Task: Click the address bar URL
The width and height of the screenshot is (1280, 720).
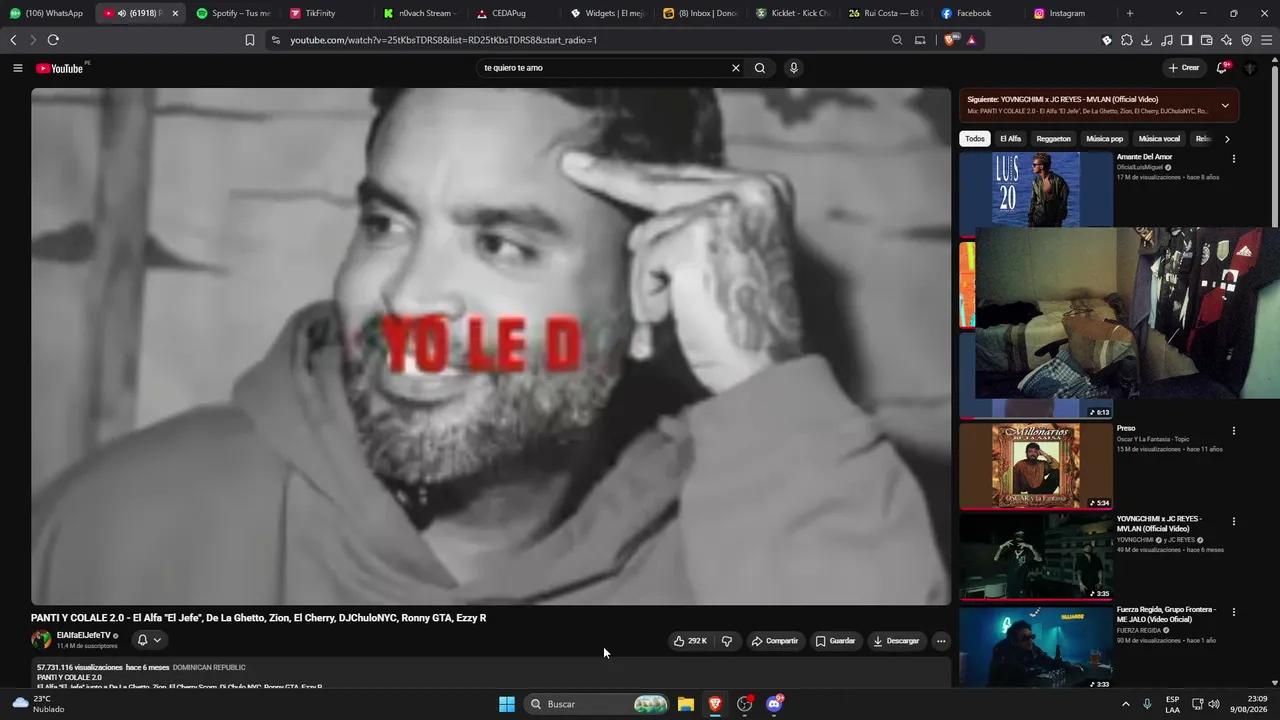Action: 444,40
